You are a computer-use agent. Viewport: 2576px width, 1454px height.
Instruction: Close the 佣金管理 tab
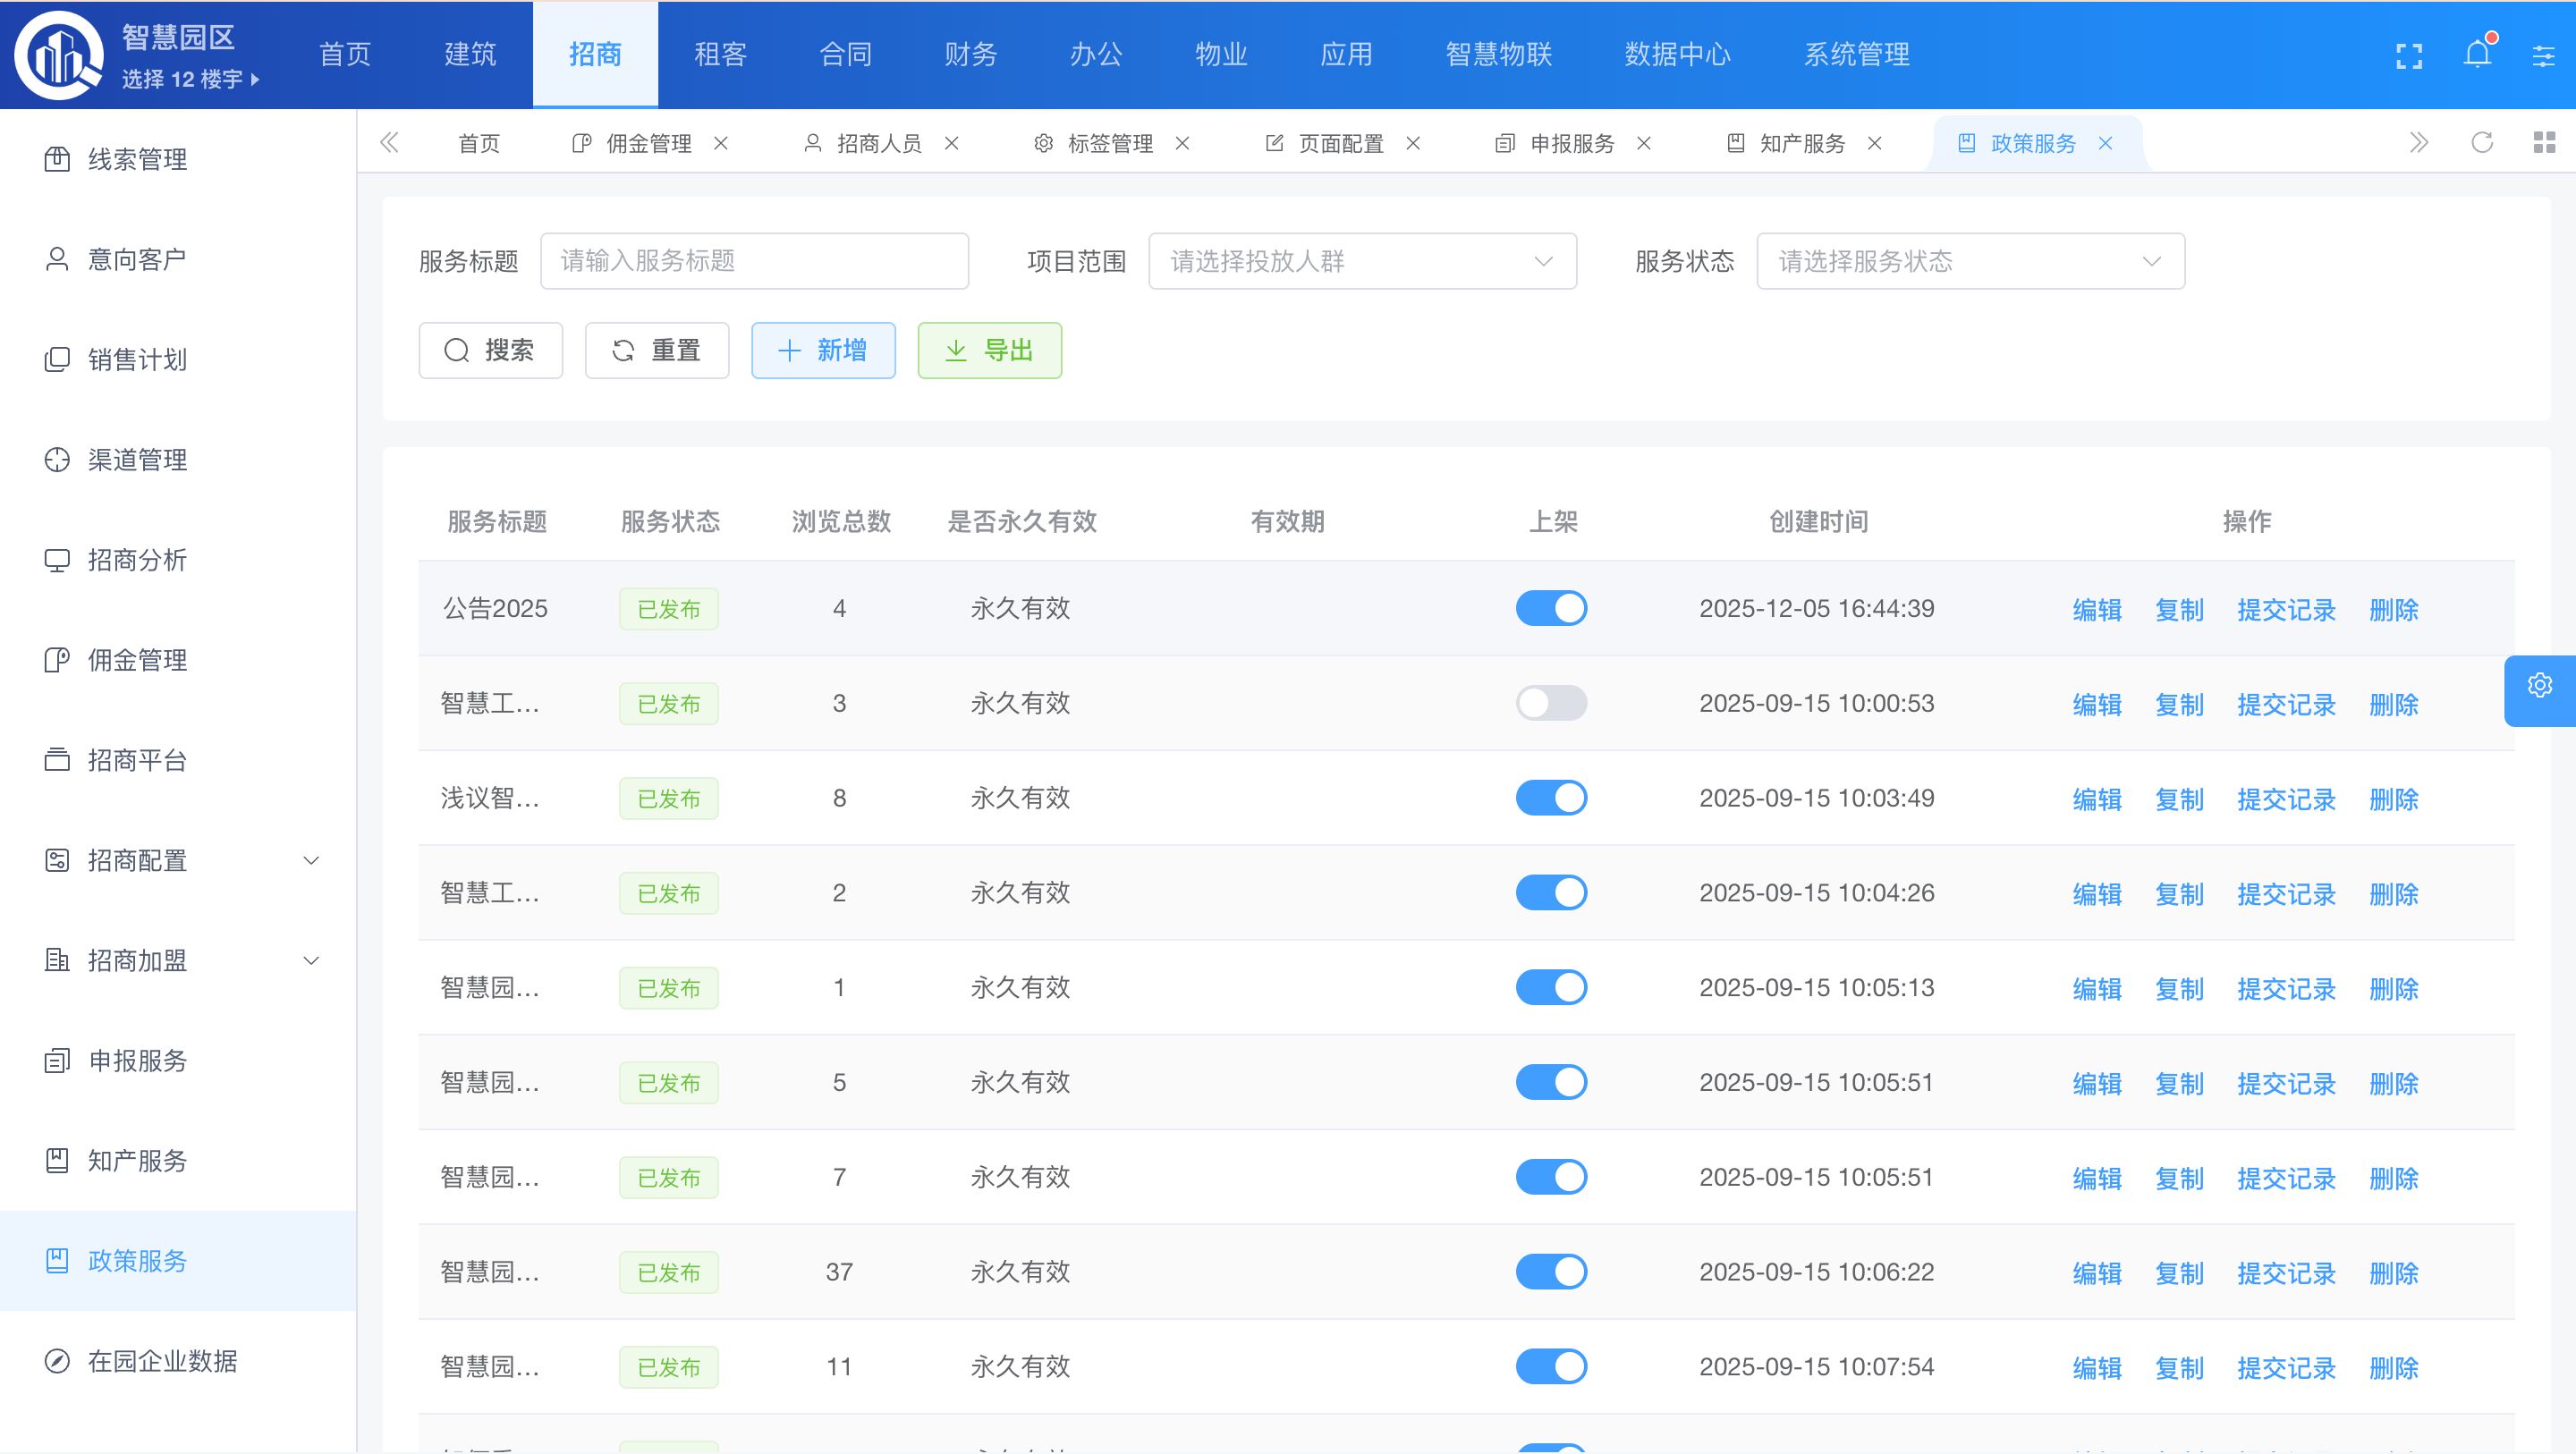(x=721, y=144)
